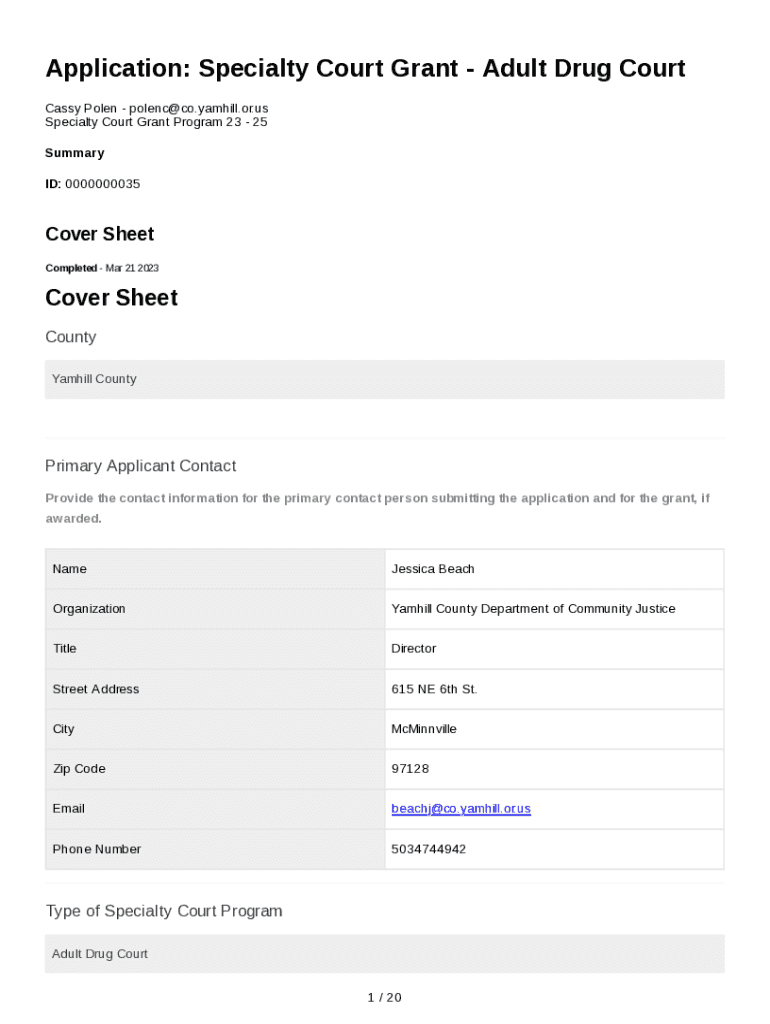Click the beachj@co.yamhill.or.us email link
The image size is (770, 1024).
(x=461, y=809)
